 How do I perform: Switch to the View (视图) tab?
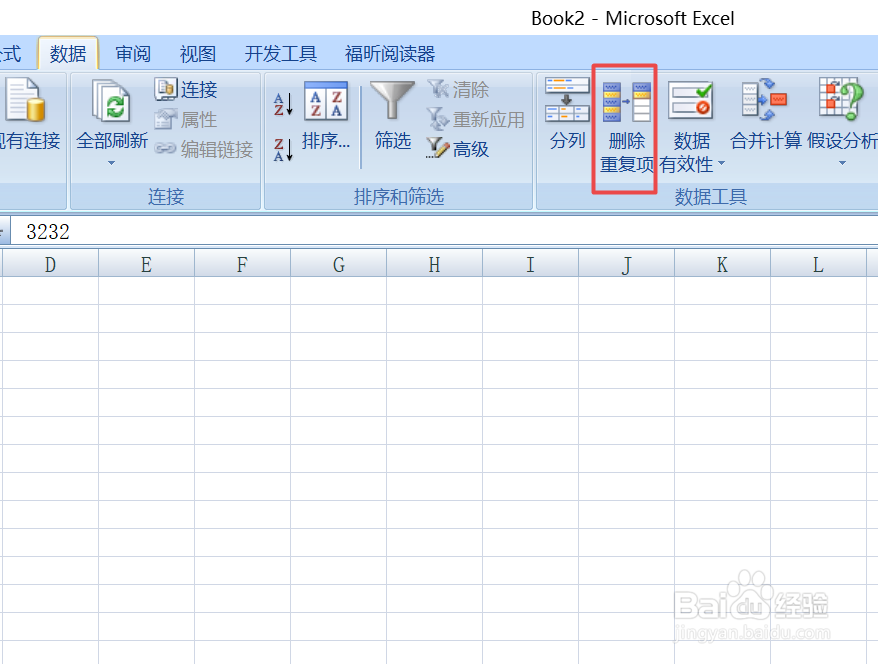(x=198, y=54)
